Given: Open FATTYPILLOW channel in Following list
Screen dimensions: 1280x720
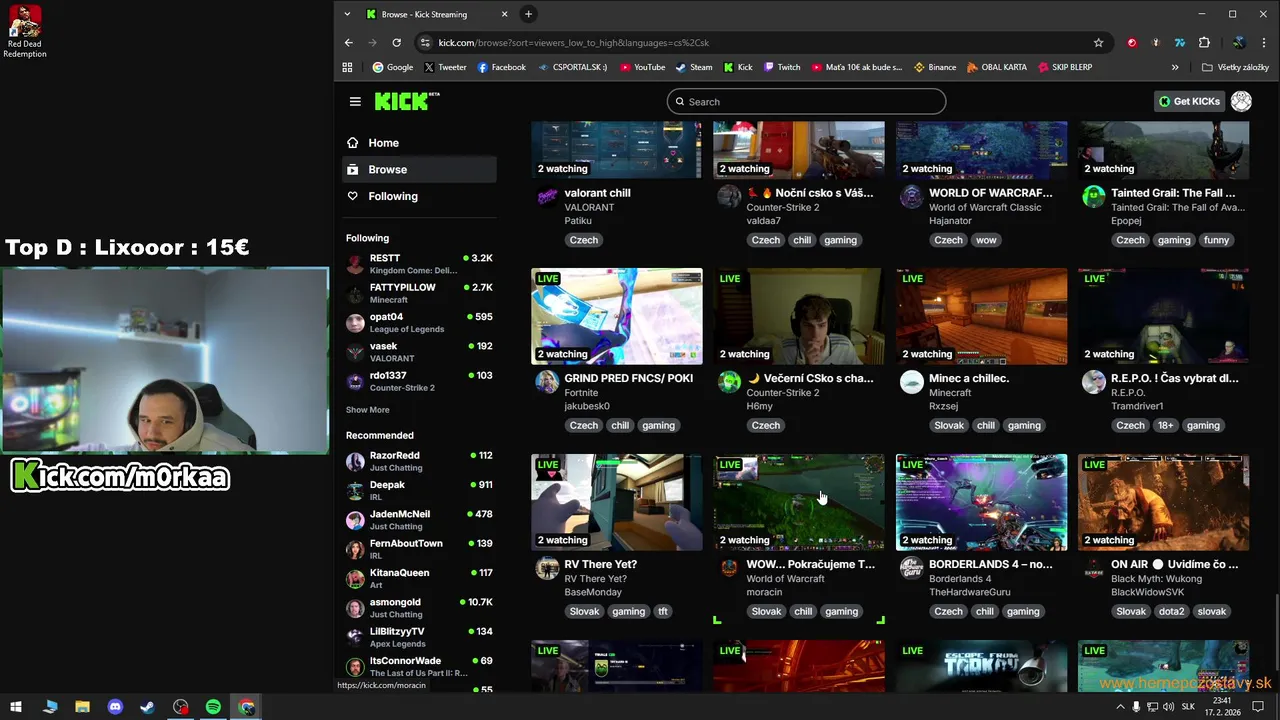Looking at the screenshot, I should pyautogui.click(x=419, y=293).
